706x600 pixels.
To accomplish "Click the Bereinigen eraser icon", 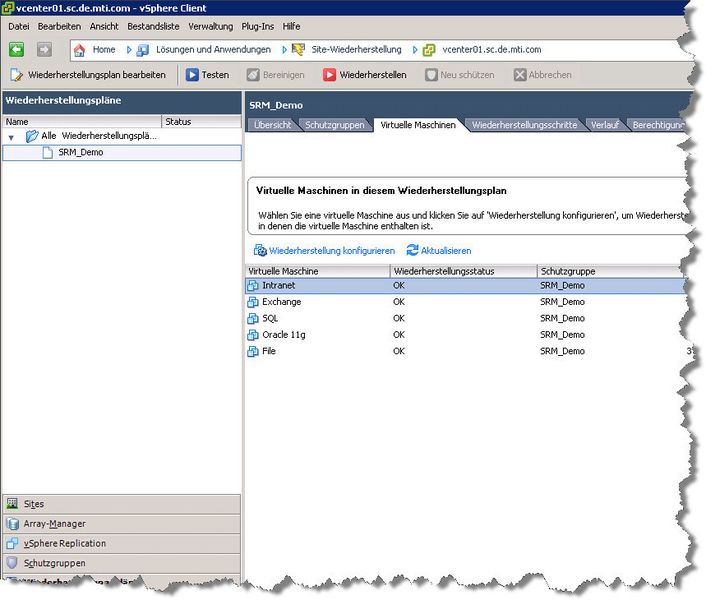I will pos(253,75).
